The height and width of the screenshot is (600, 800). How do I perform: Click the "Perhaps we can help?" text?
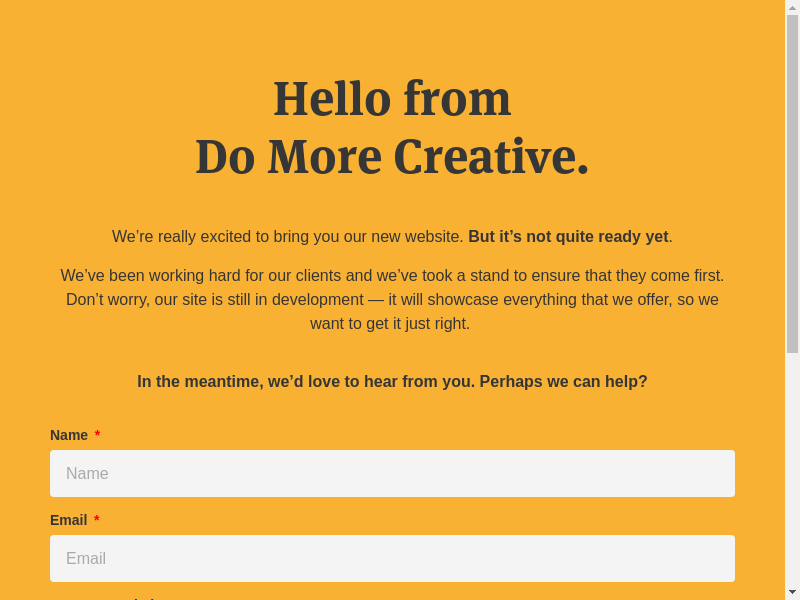coord(563,382)
